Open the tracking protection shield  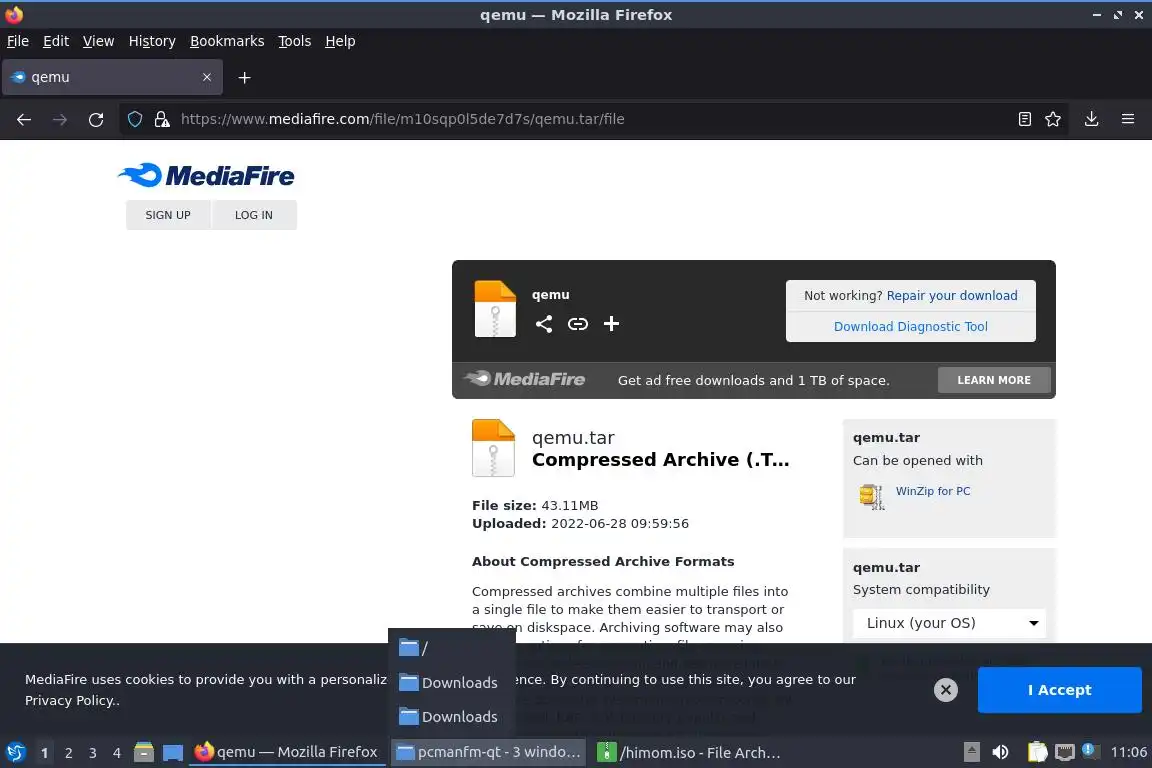[134, 119]
